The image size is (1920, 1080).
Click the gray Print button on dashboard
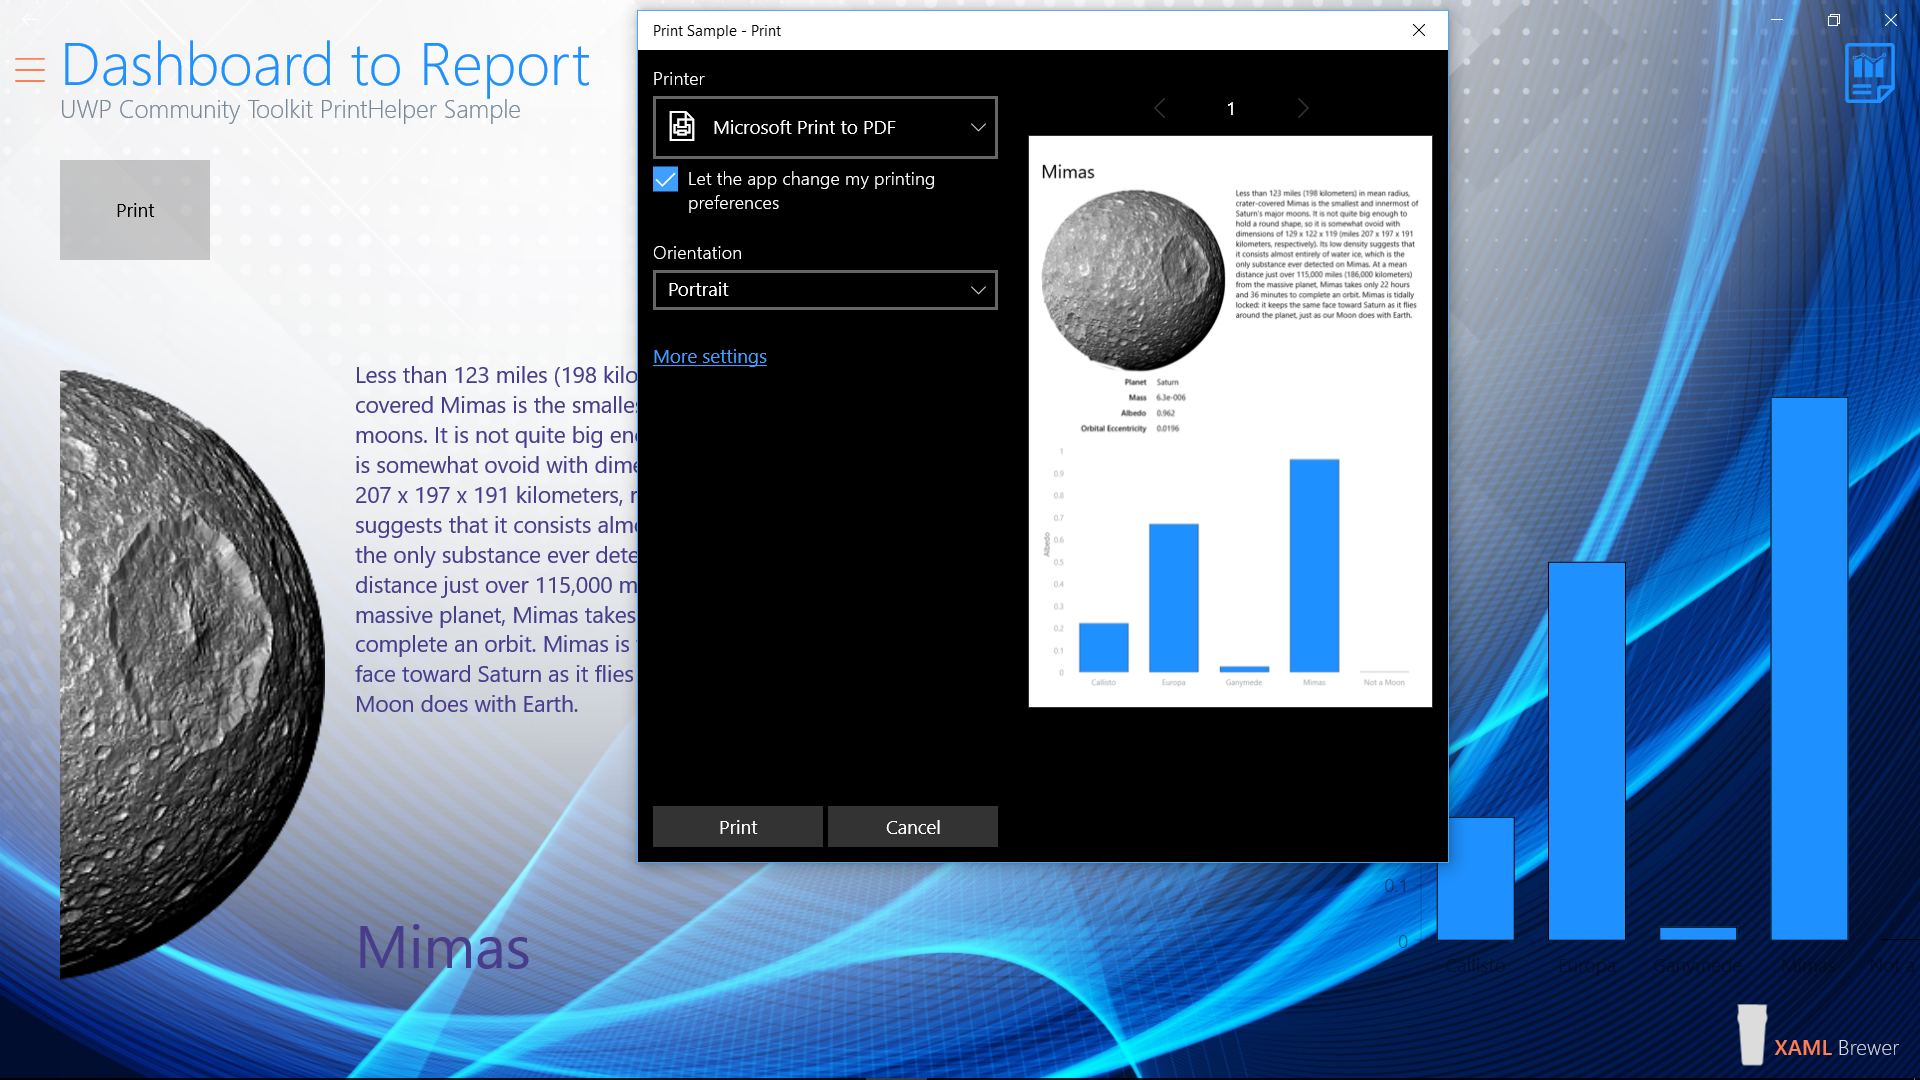[135, 210]
